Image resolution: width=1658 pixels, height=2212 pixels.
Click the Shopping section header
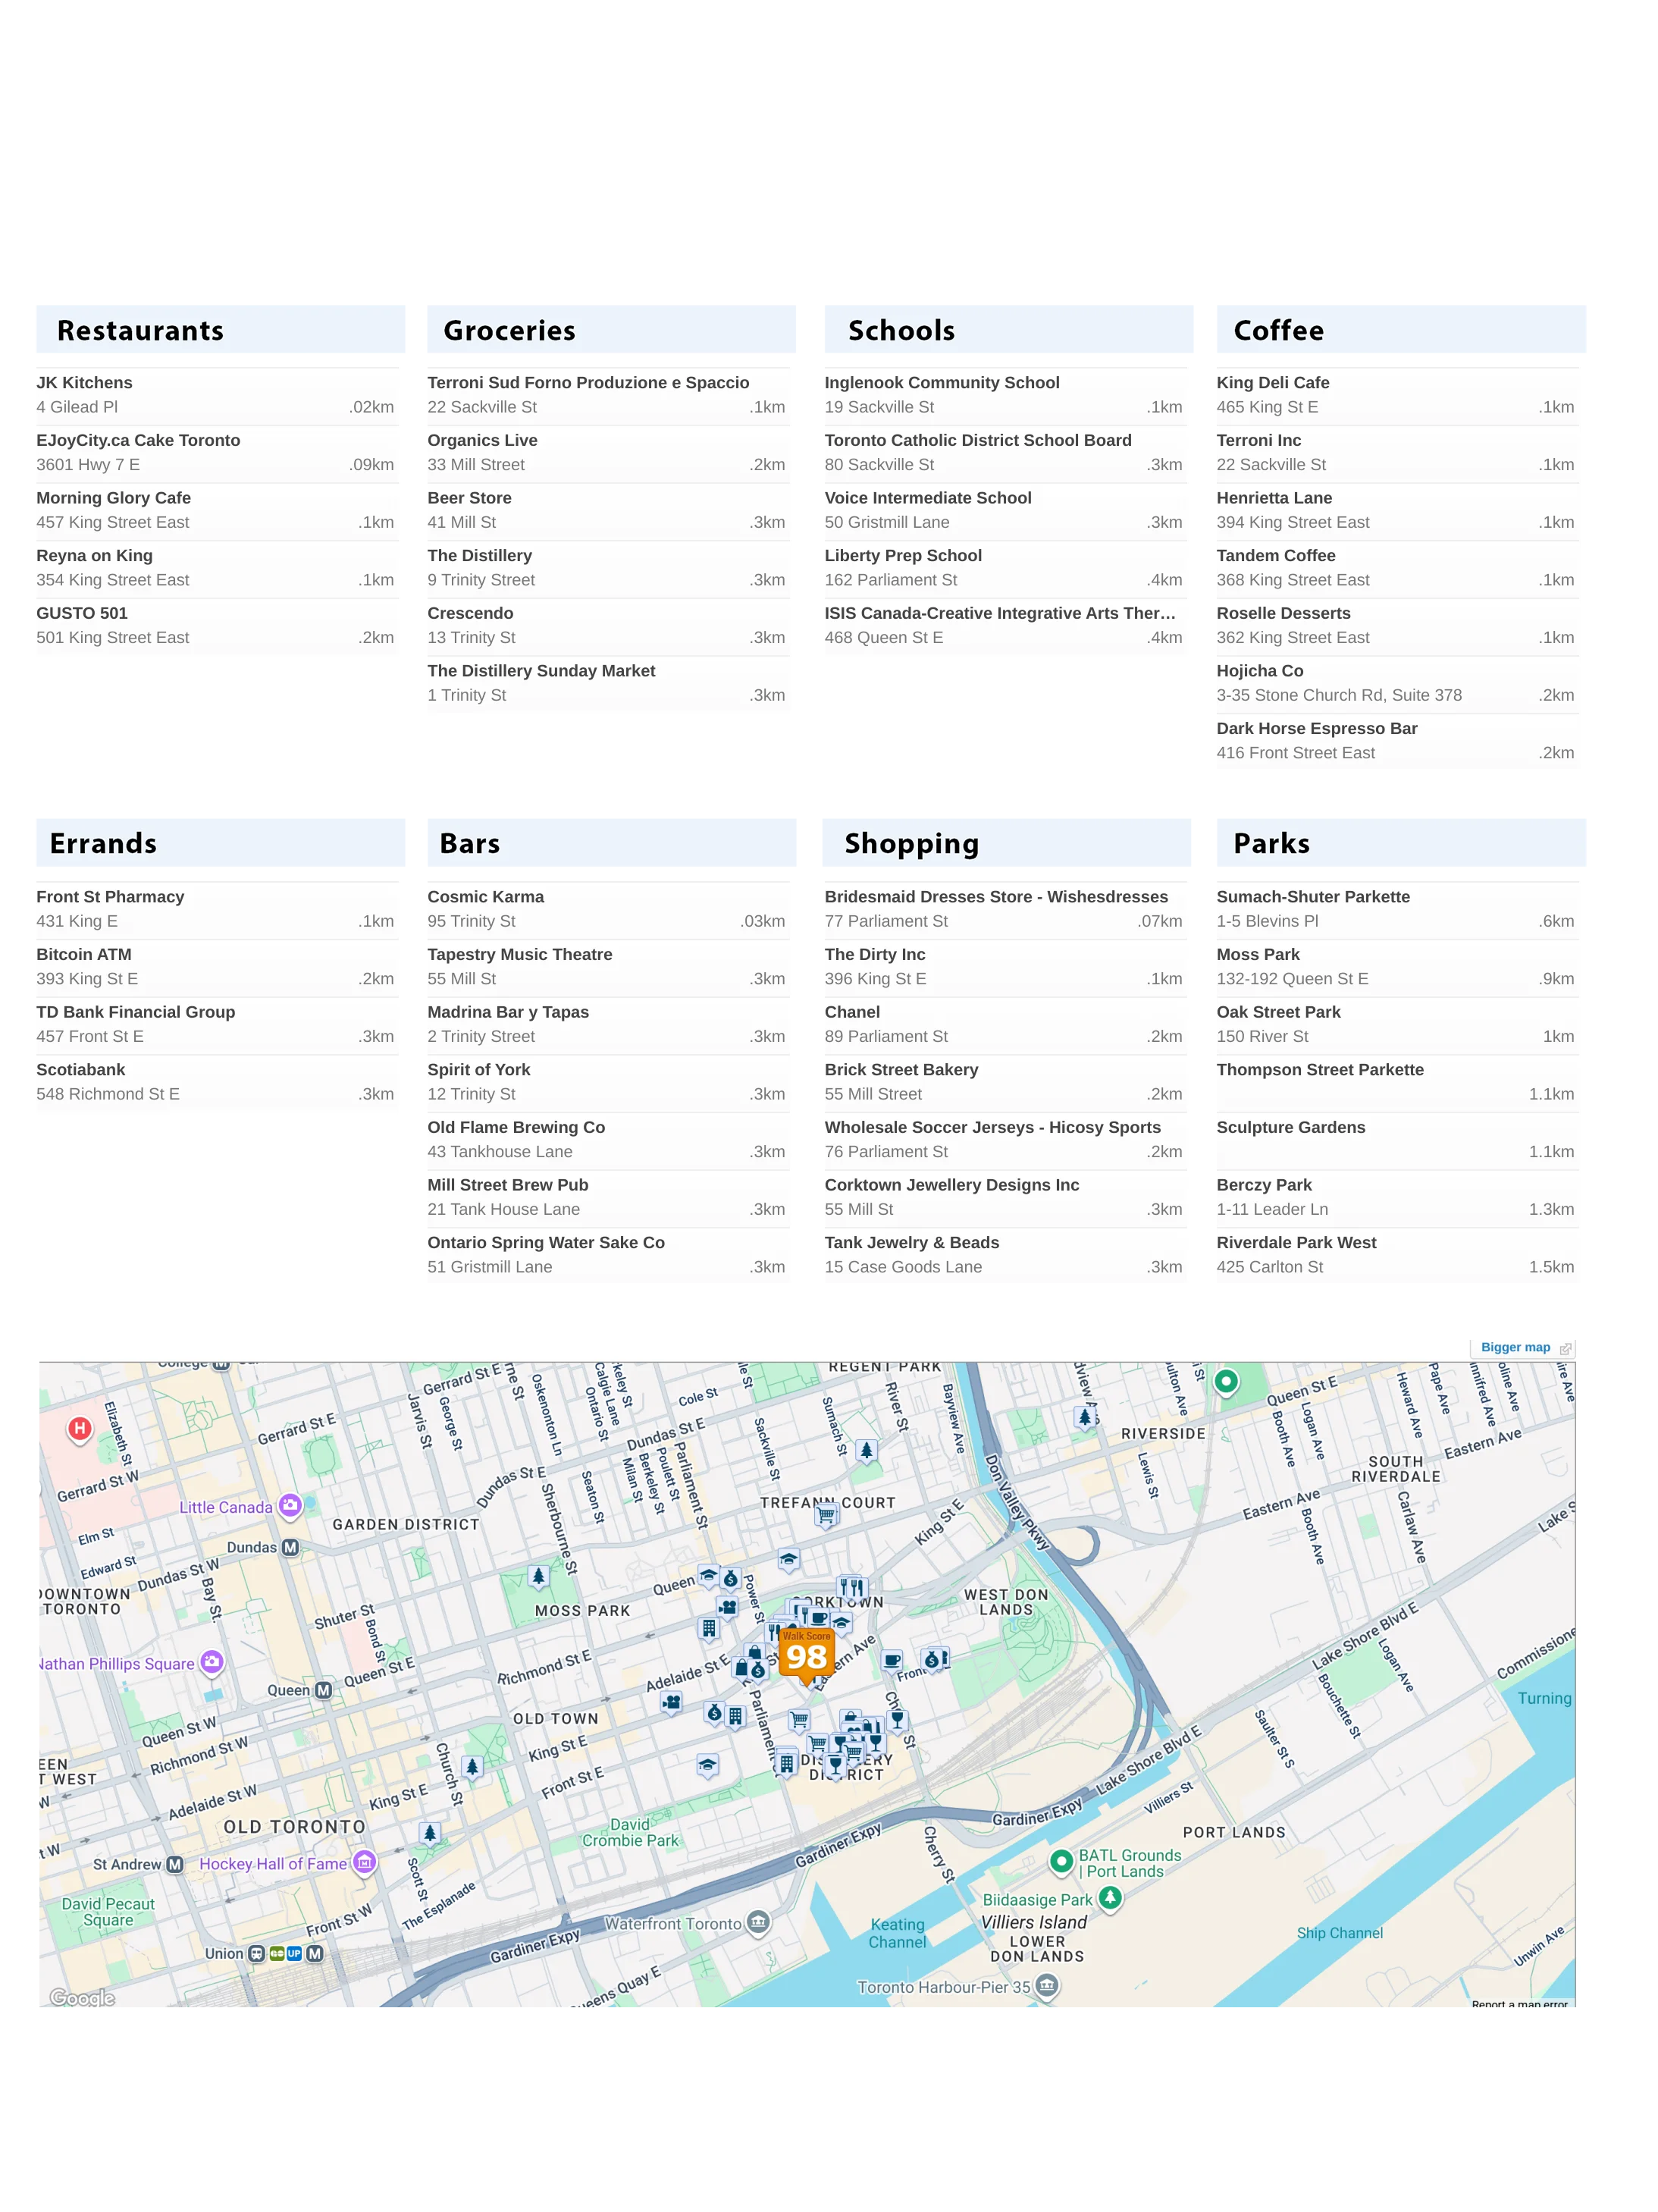(1007, 843)
